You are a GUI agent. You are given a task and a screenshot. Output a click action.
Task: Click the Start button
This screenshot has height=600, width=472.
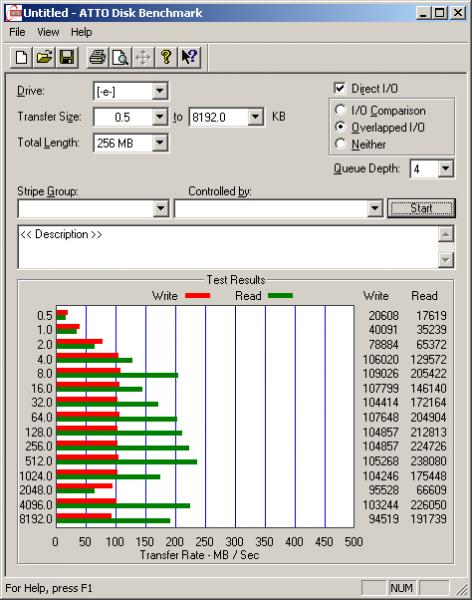tap(421, 208)
